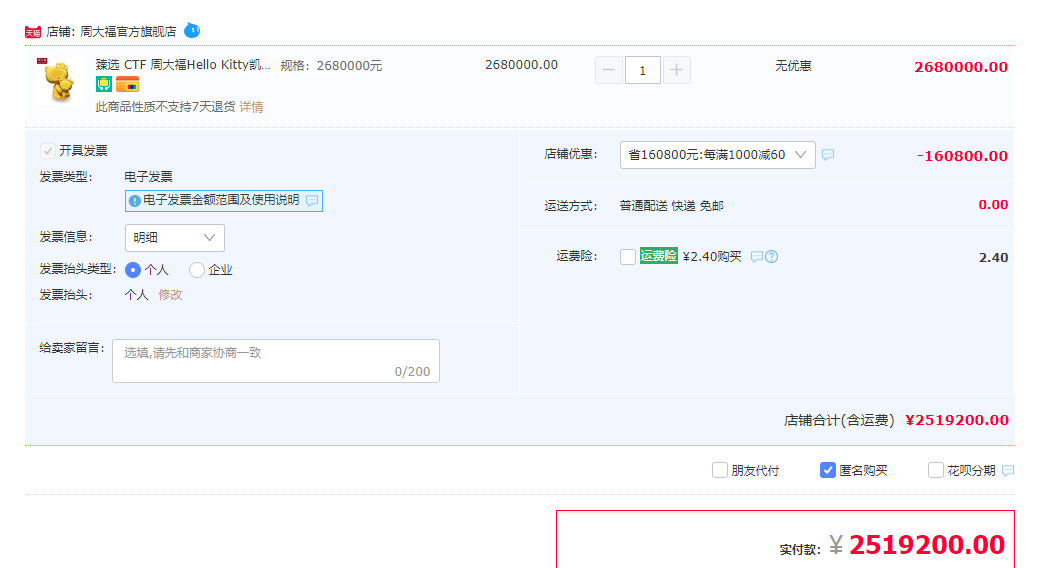Open the 明细 invoice info dropdown
The height and width of the screenshot is (568, 1038).
click(175, 238)
